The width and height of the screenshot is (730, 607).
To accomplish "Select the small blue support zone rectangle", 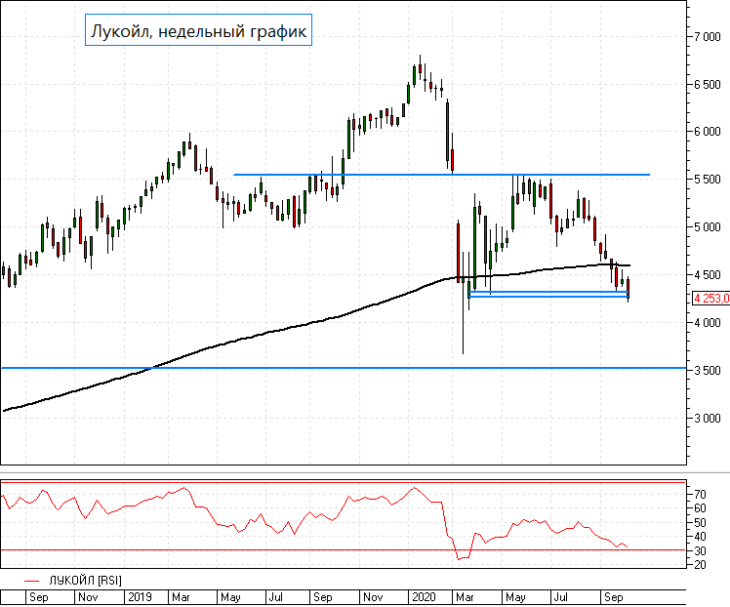I will (549, 294).
